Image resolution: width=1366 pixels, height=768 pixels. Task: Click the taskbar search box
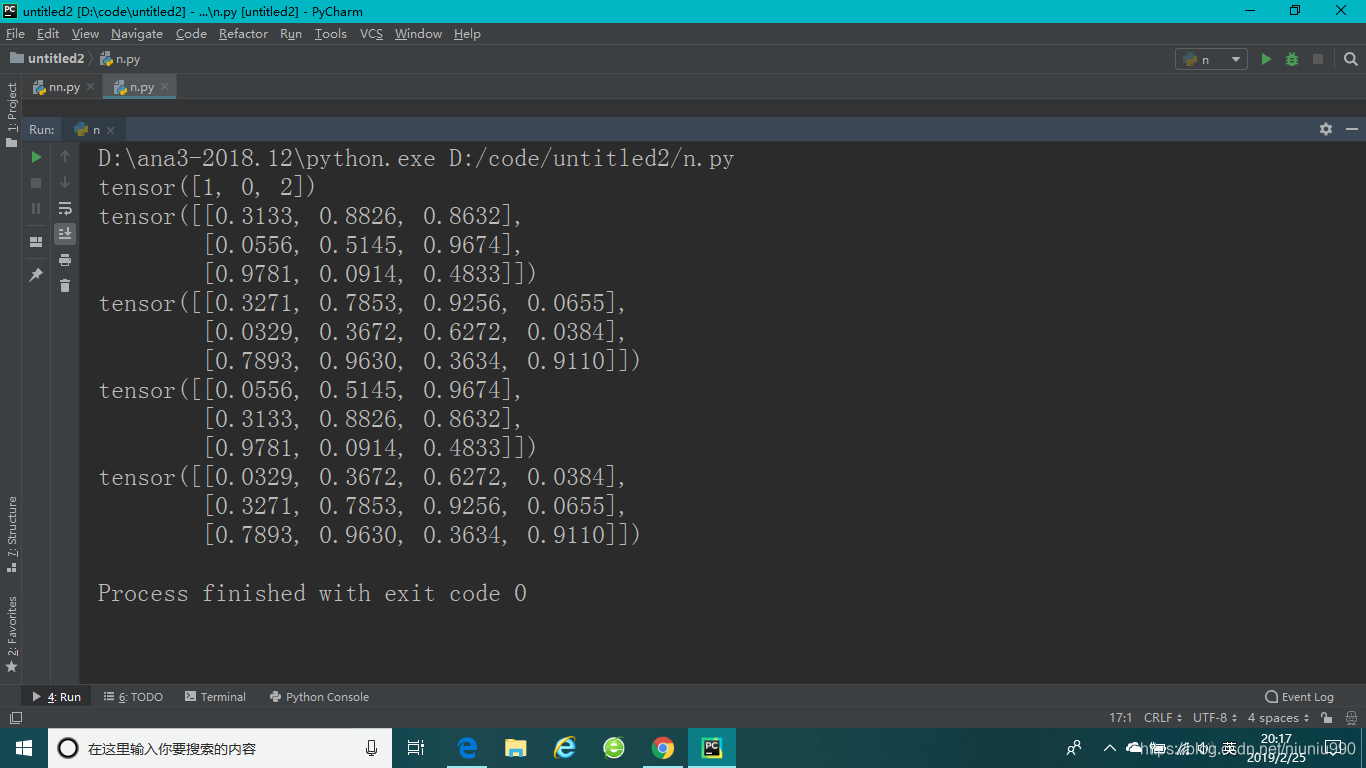tap(220, 748)
